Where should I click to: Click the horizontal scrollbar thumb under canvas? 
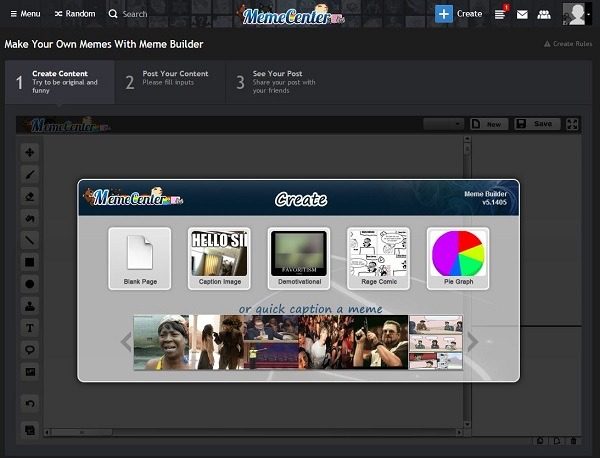82,432
